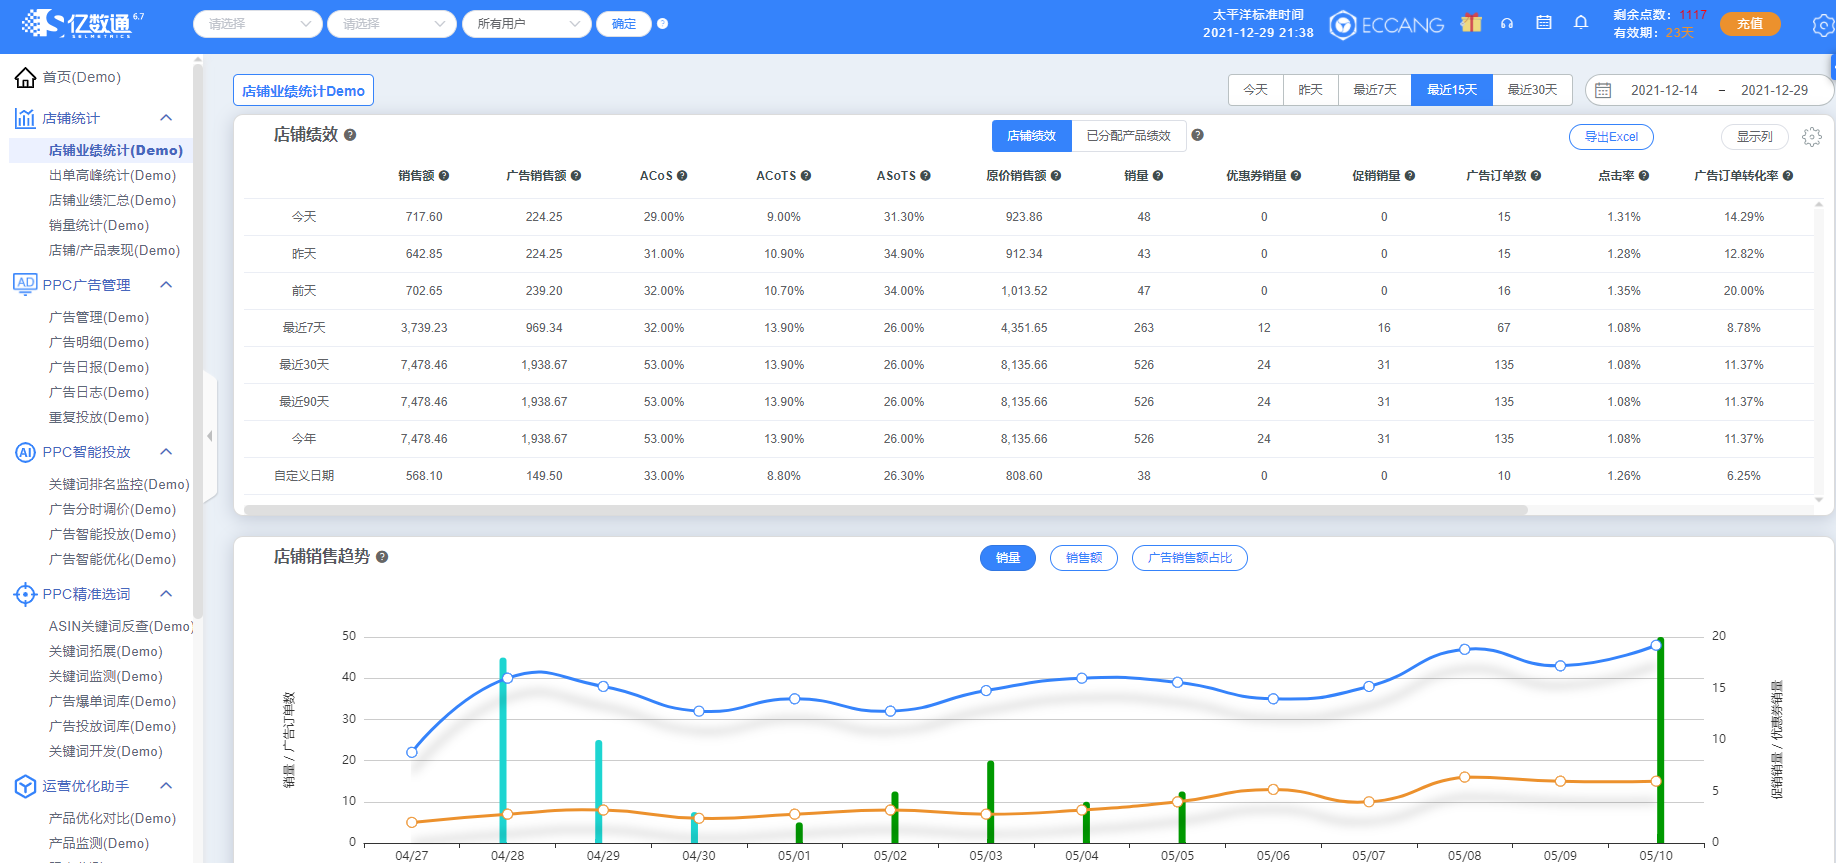Select the 今天 date range
1836x863 pixels.
pos(1256,90)
